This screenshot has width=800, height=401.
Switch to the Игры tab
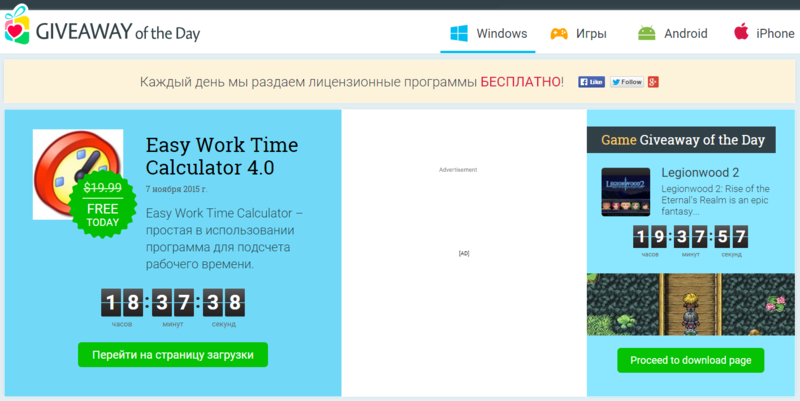[579, 34]
